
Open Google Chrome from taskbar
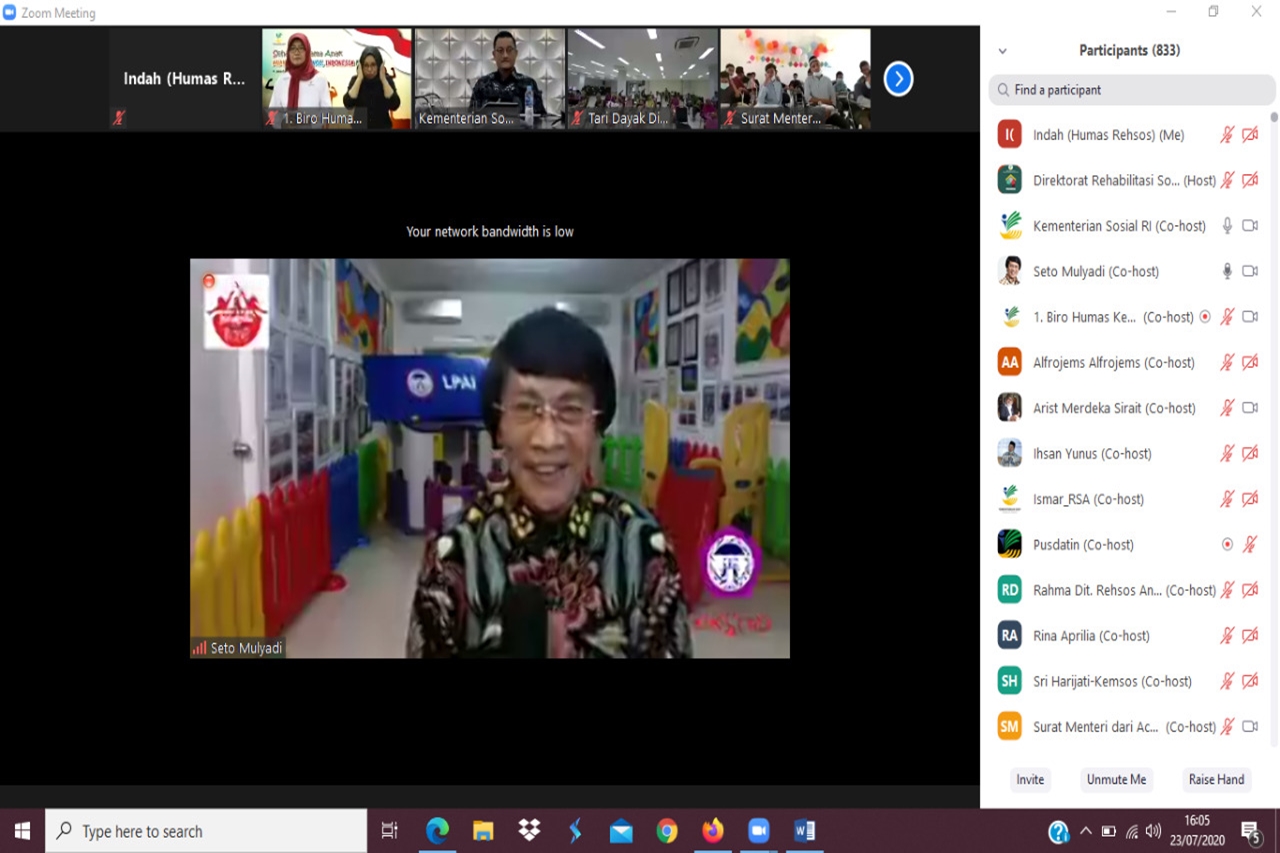[667, 831]
